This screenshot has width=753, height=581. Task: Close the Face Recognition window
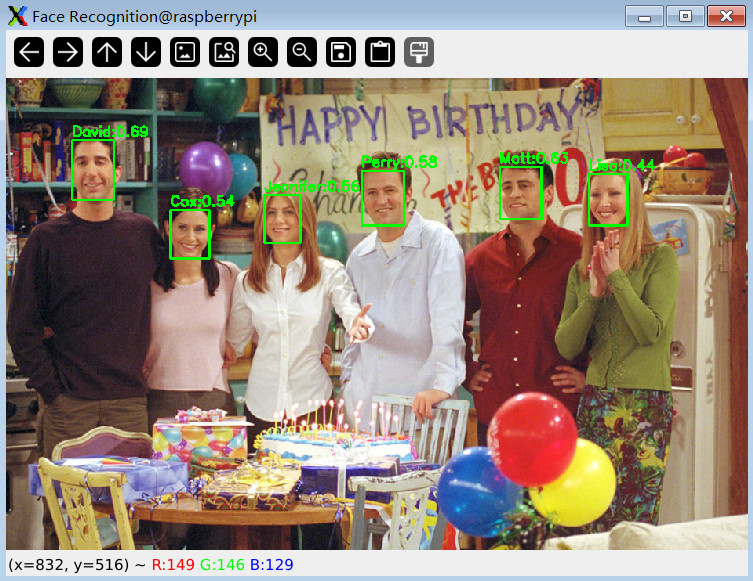[726, 16]
